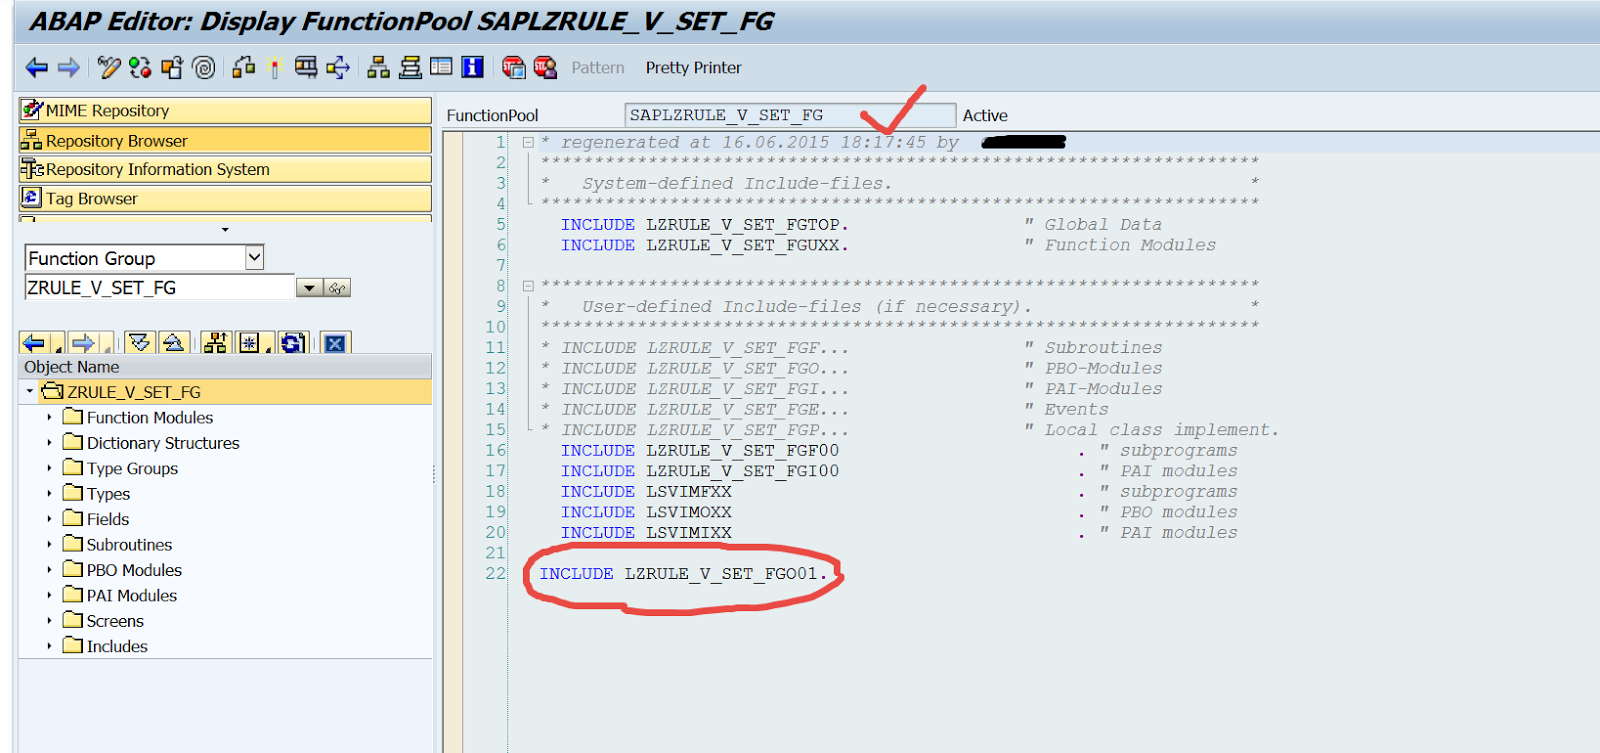Viewport: 1600px width, 753px height.
Task: Click the Display glasses icon beside object name
Action: click(337, 288)
